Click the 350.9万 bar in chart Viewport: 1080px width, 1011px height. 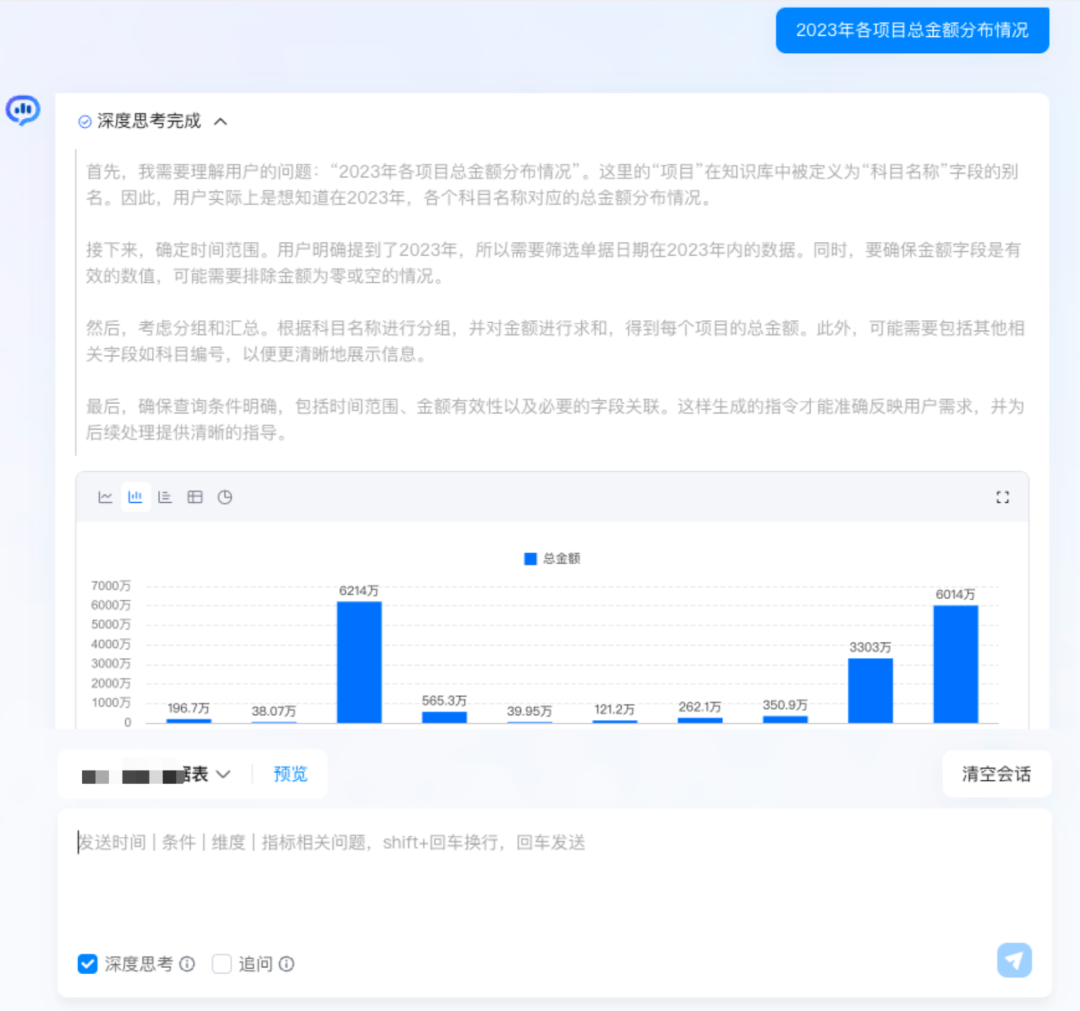(x=785, y=720)
